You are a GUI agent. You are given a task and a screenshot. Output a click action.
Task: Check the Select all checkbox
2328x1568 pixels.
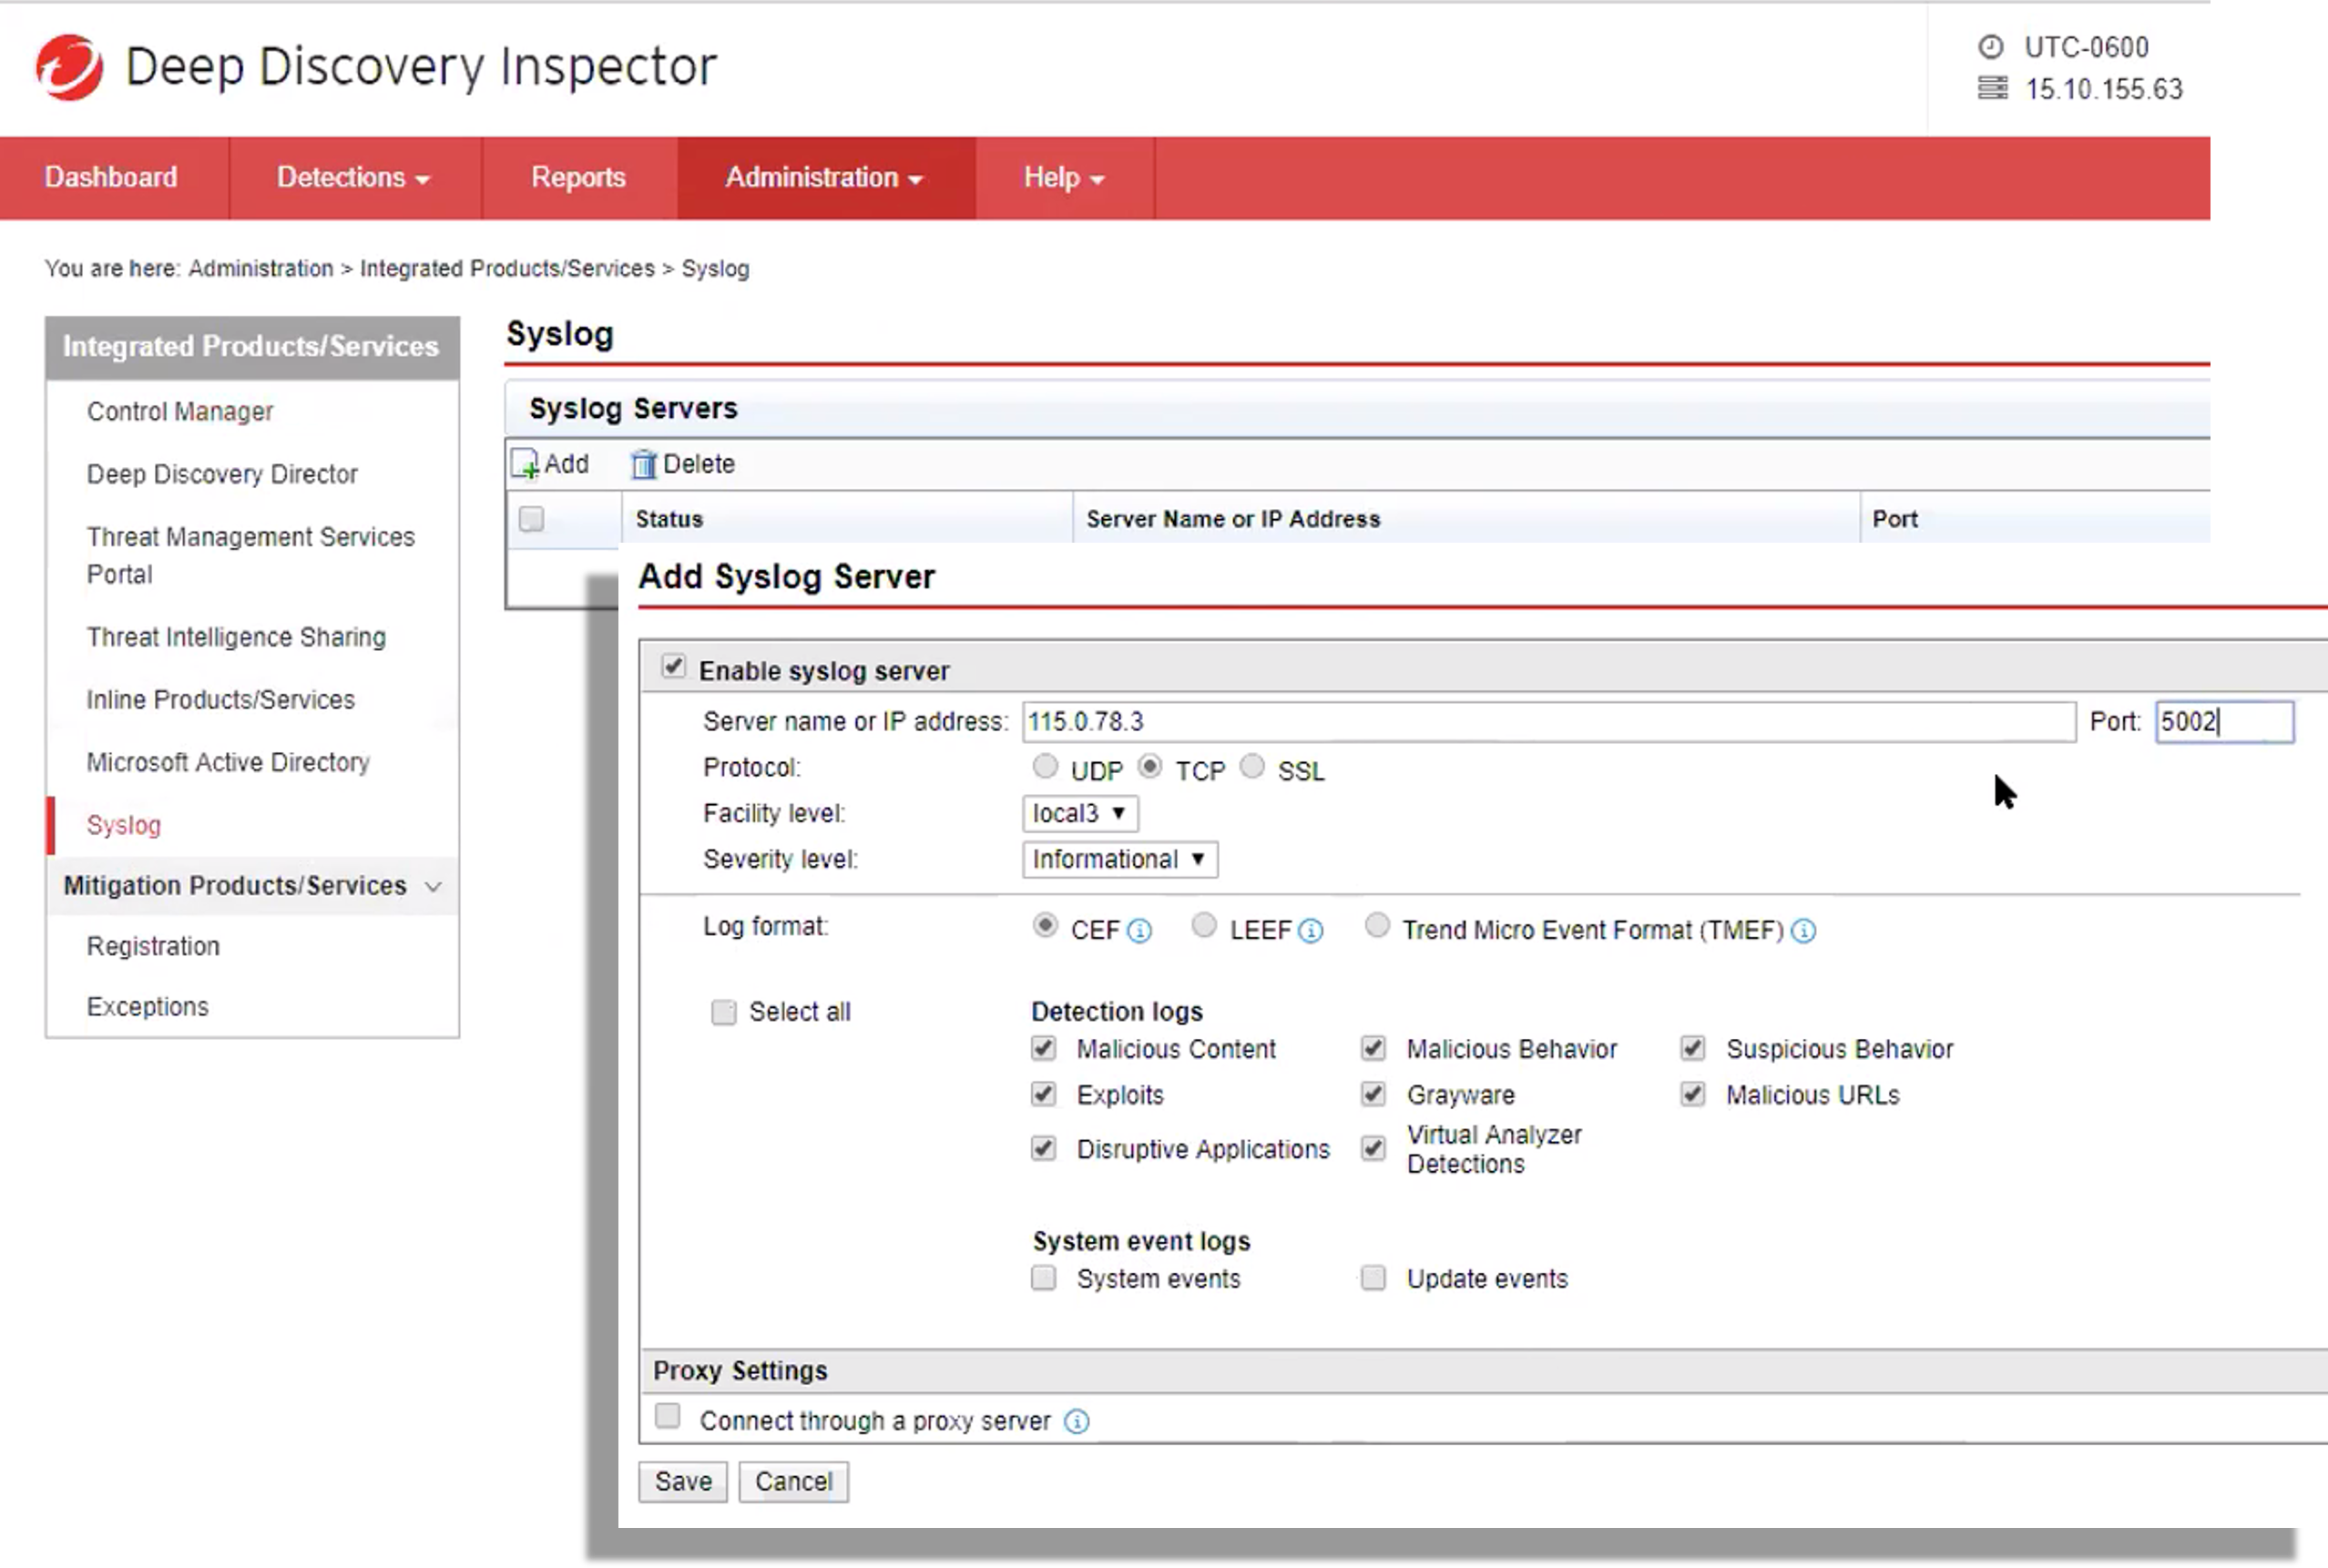tap(723, 1012)
